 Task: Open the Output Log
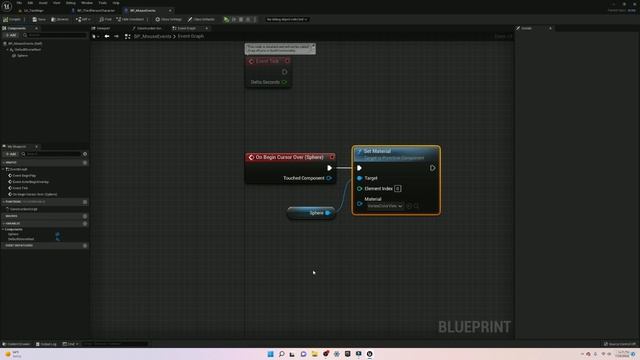(46, 344)
